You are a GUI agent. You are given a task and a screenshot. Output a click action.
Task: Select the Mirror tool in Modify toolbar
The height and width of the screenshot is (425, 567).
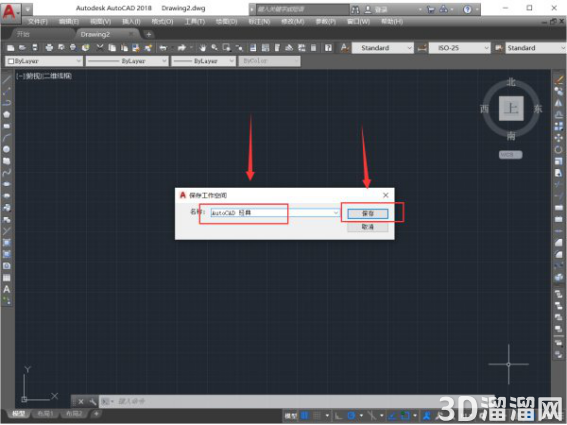pyautogui.click(x=559, y=103)
